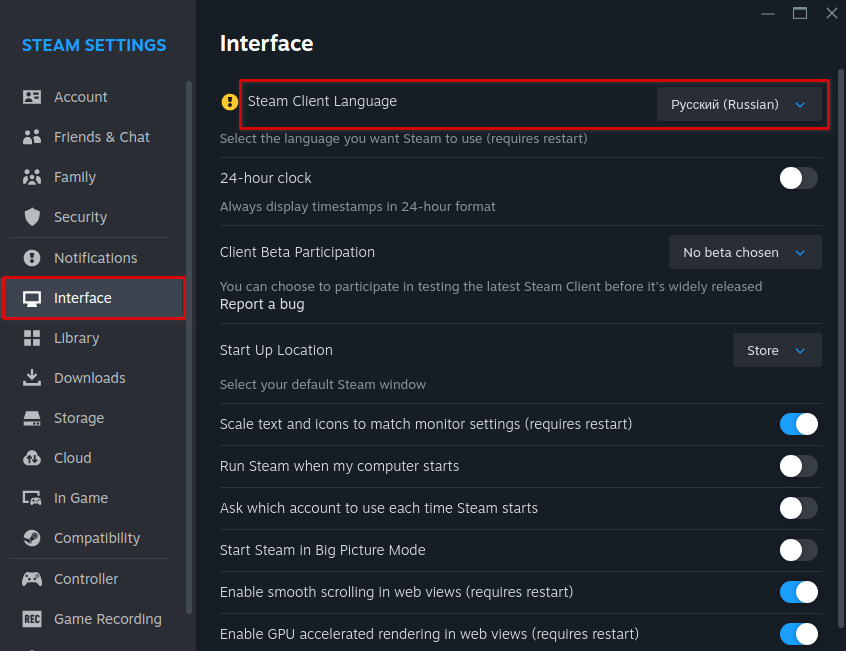
Task: Click the Cloud icon in sidebar
Action: (x=32, y=458)
